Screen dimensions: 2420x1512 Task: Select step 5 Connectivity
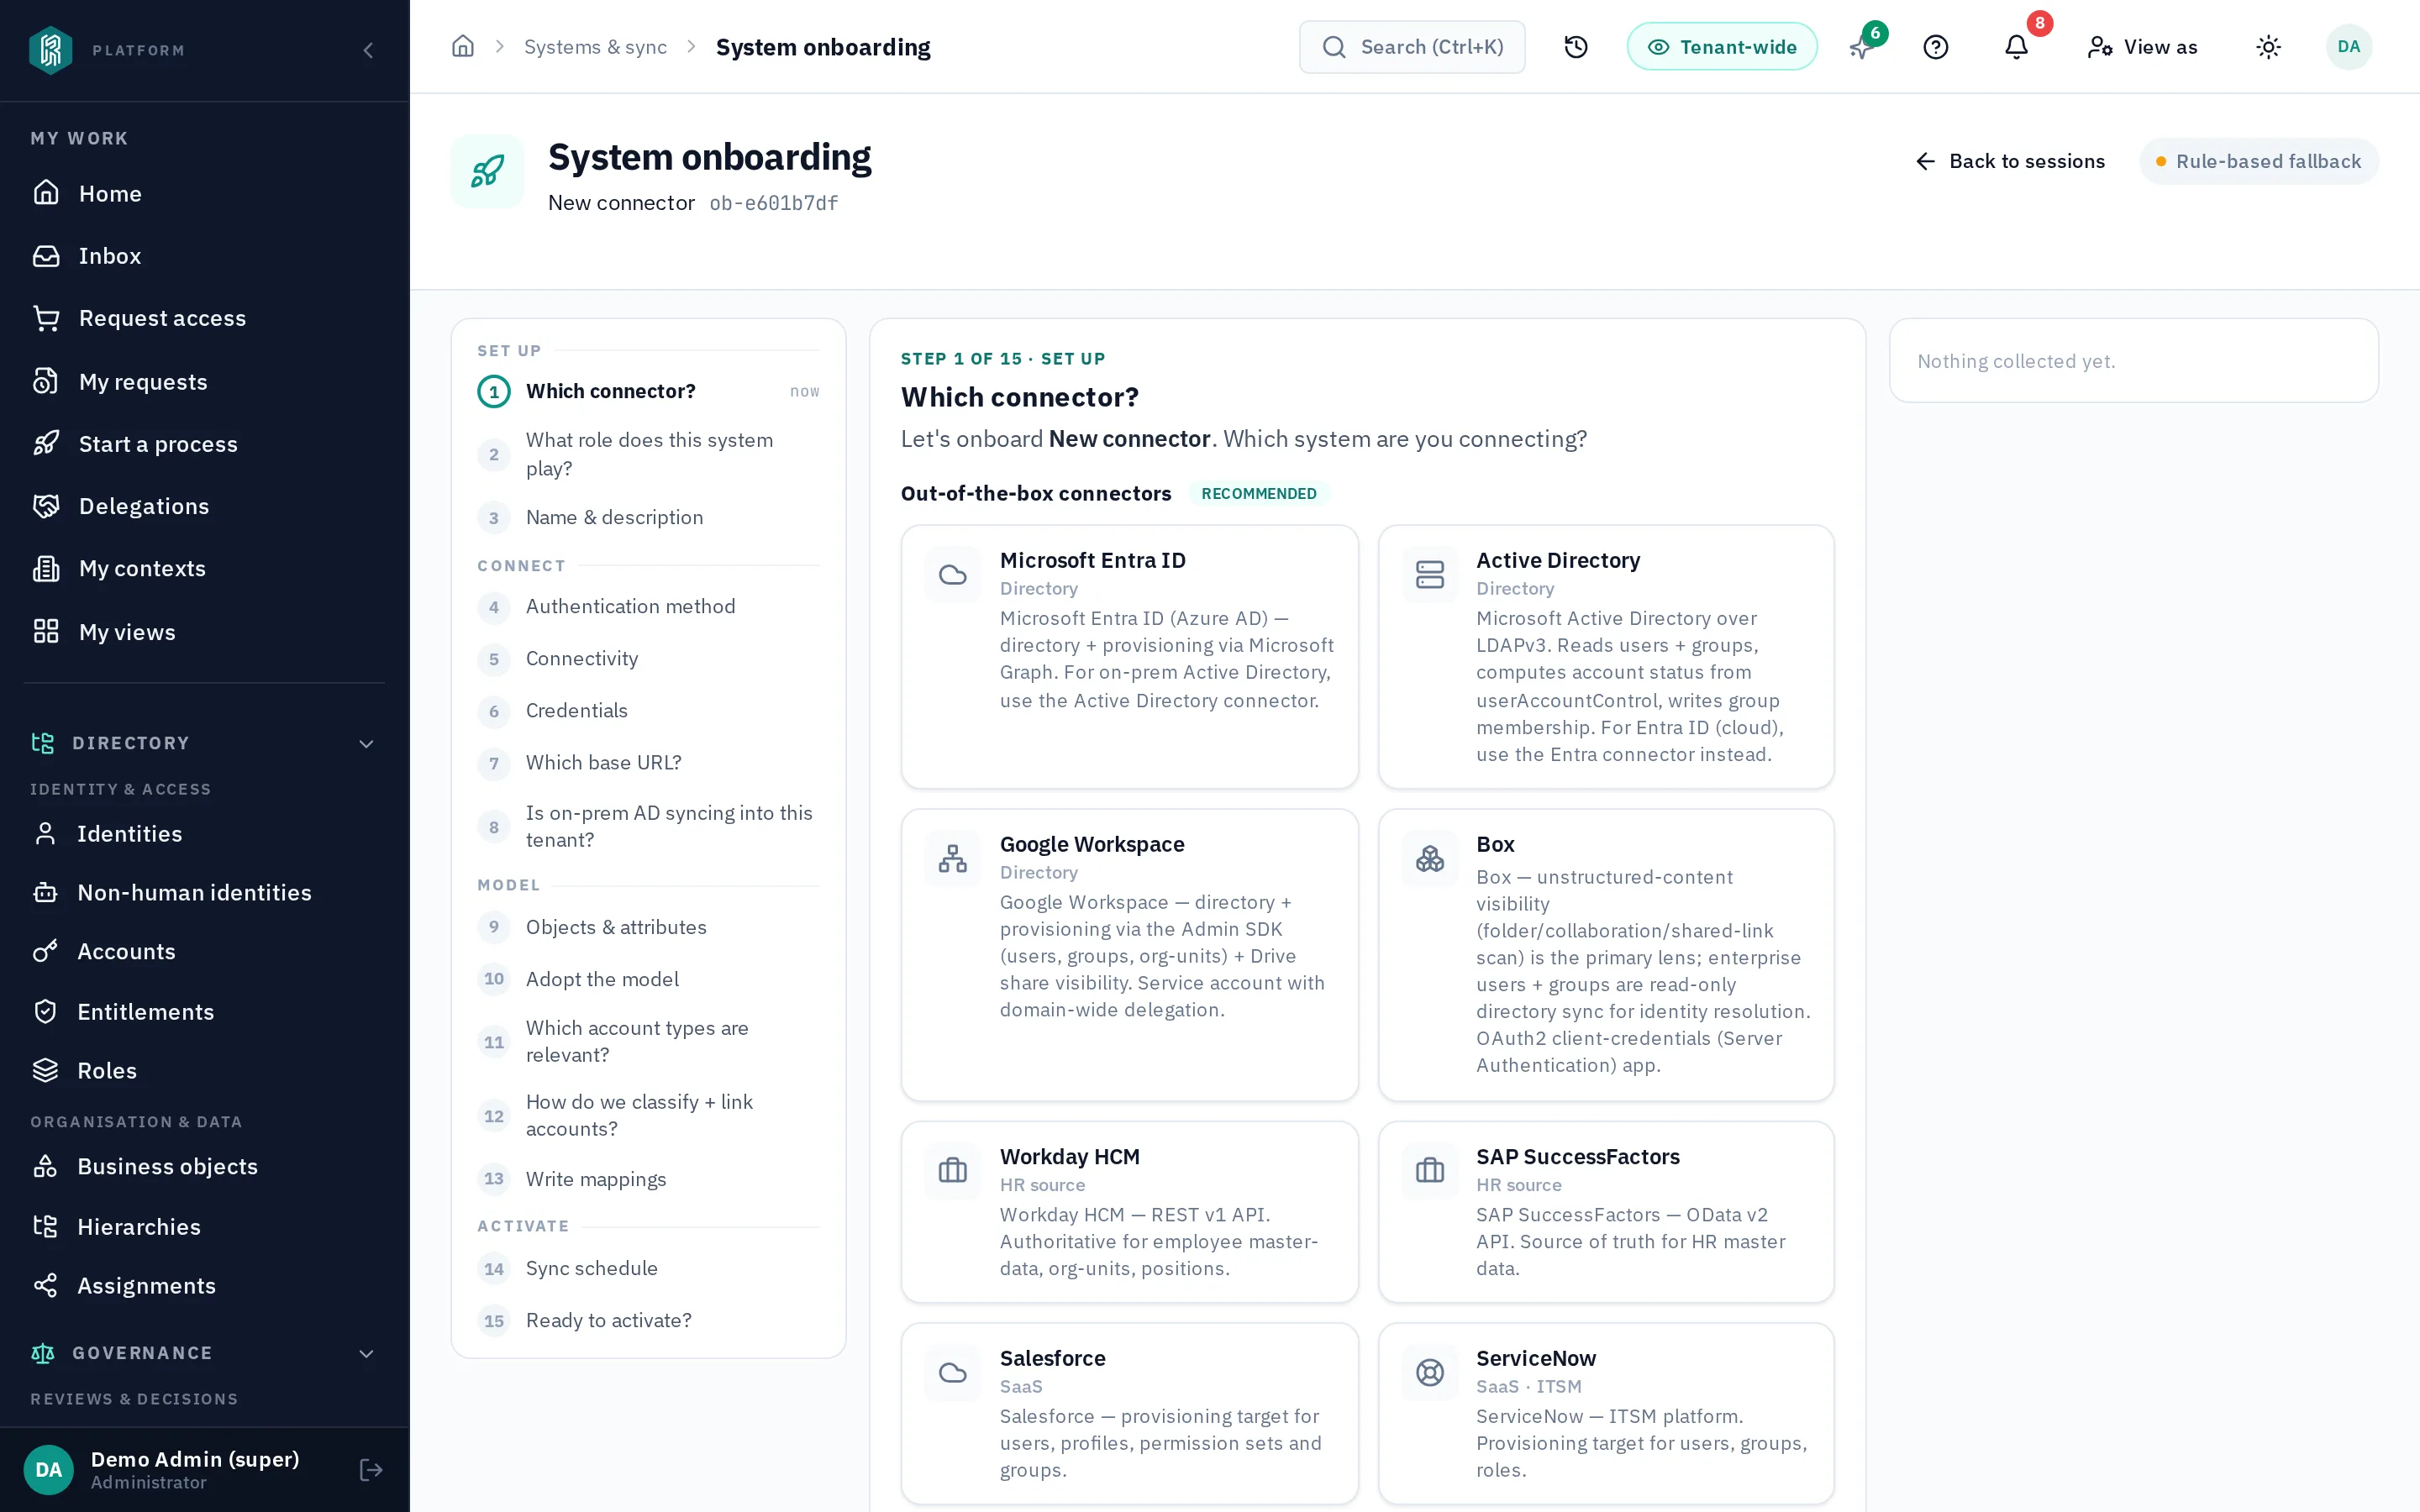648,658
